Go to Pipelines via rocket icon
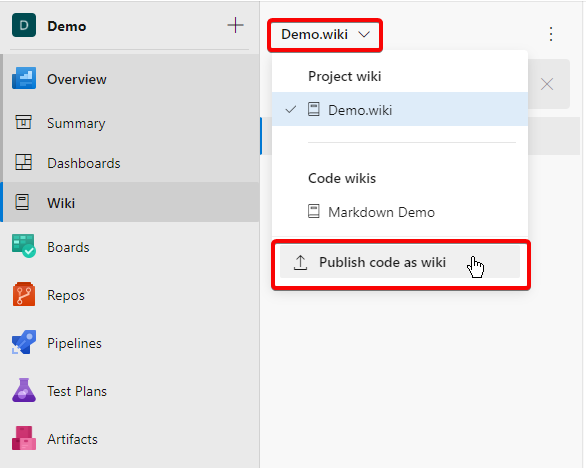 click(x=24, y=342)
